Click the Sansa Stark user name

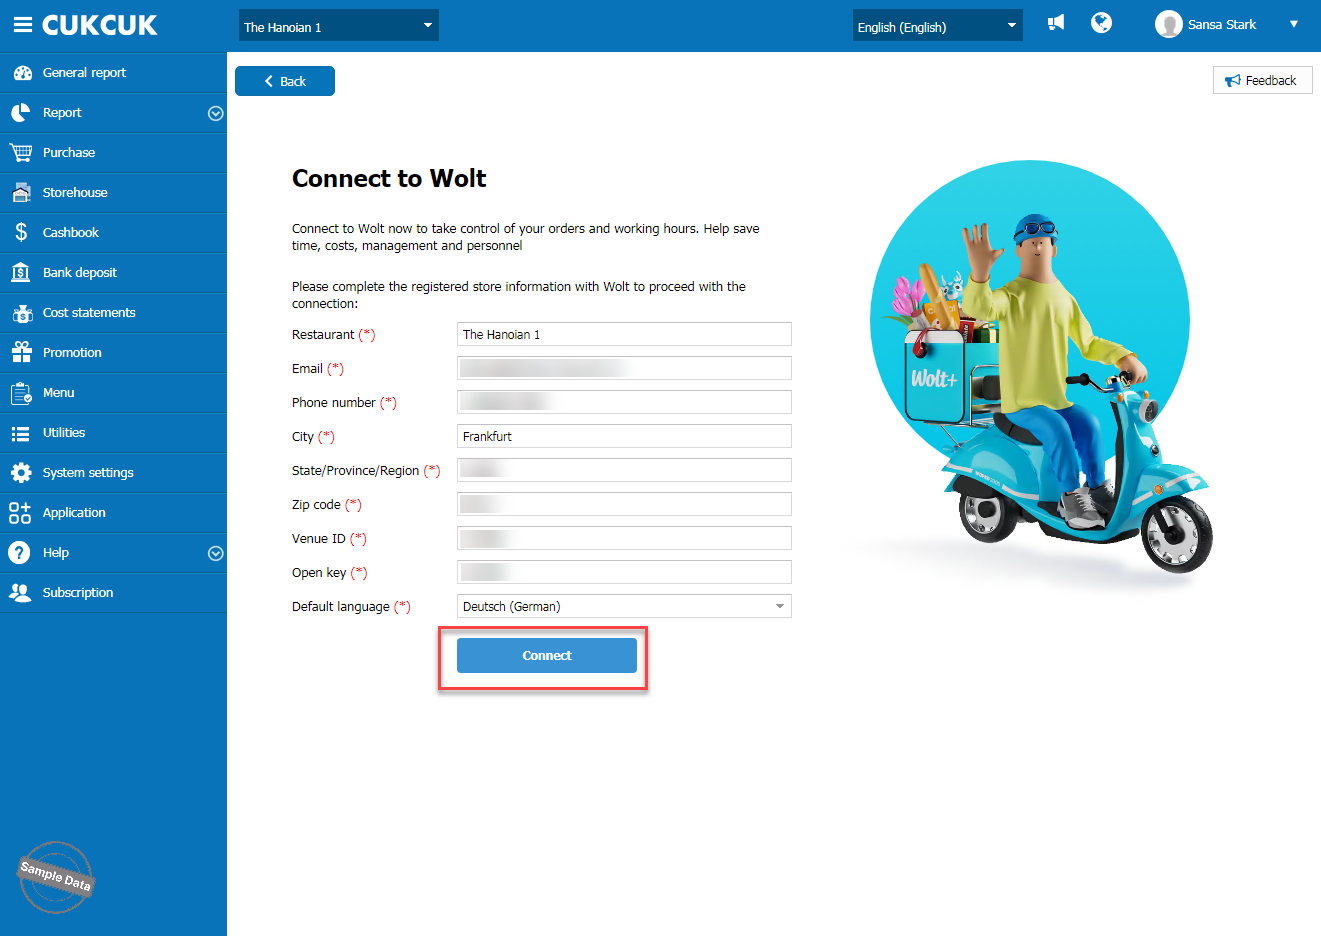point(1222,25)
